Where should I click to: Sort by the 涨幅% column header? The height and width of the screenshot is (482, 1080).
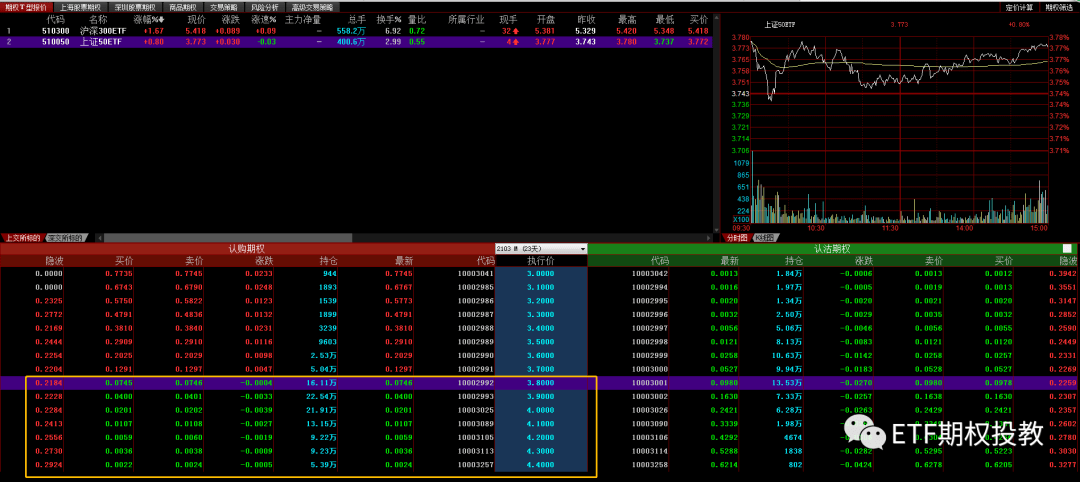pos(149,19)
